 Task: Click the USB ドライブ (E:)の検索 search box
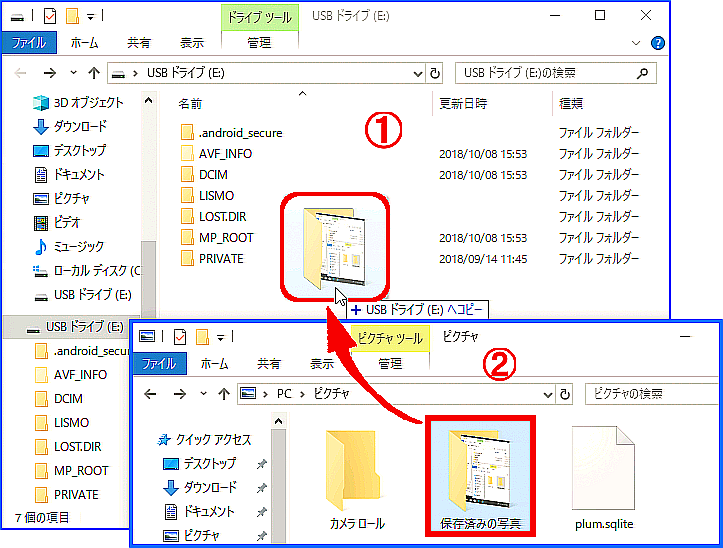tap(556, 73)
